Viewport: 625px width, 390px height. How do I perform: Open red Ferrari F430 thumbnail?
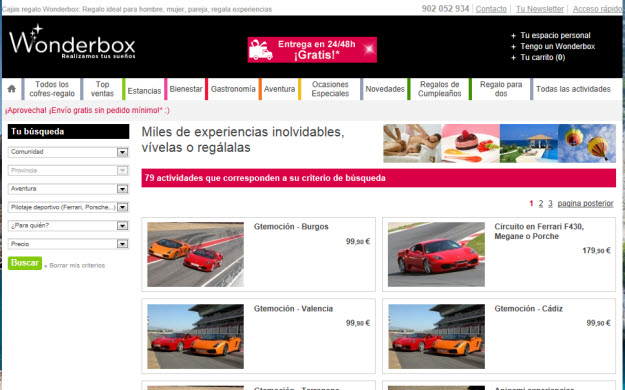click(436, 254)
